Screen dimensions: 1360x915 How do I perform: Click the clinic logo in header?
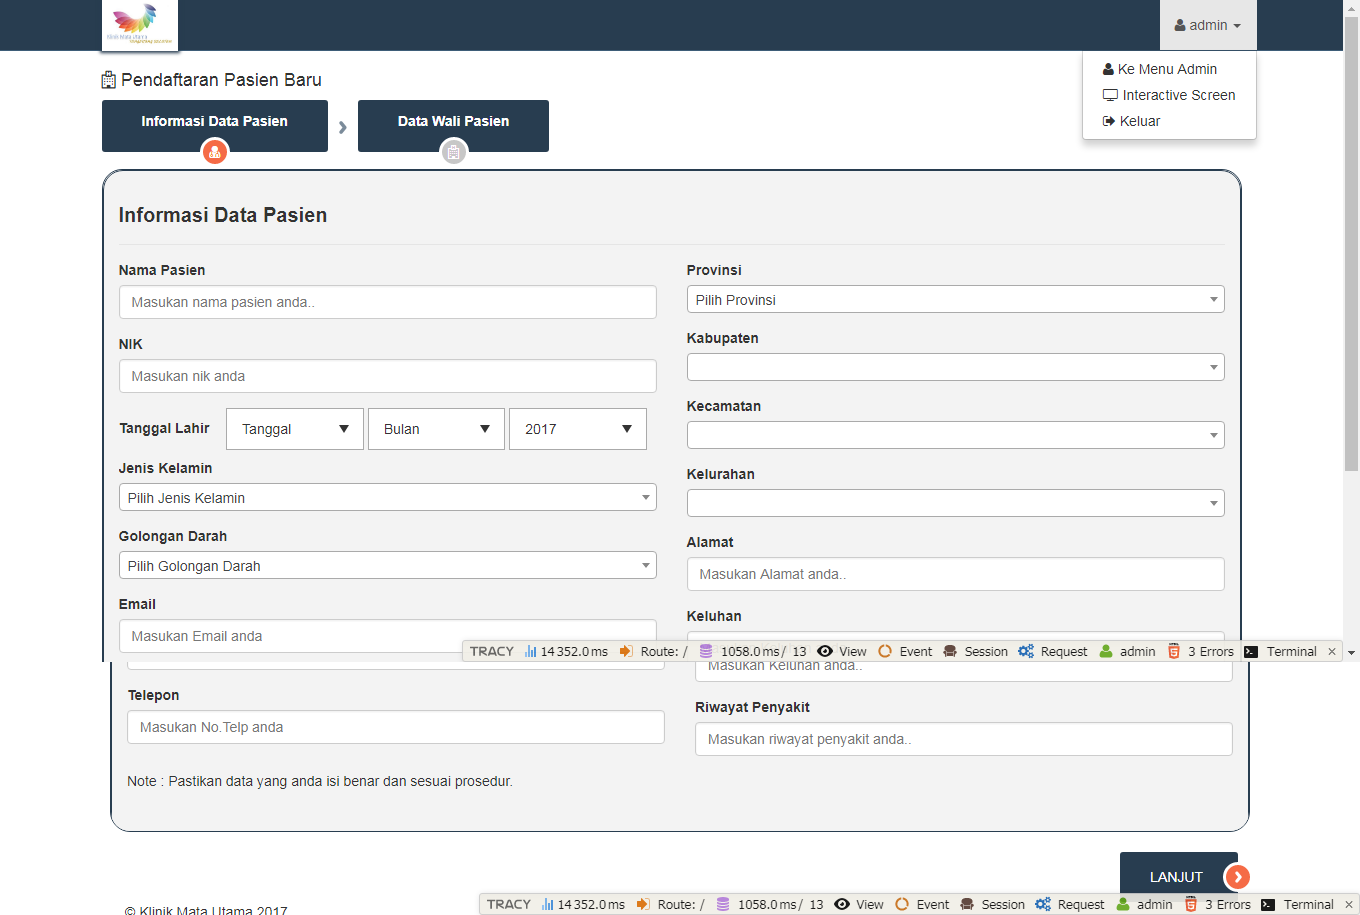tap(140, 25)
